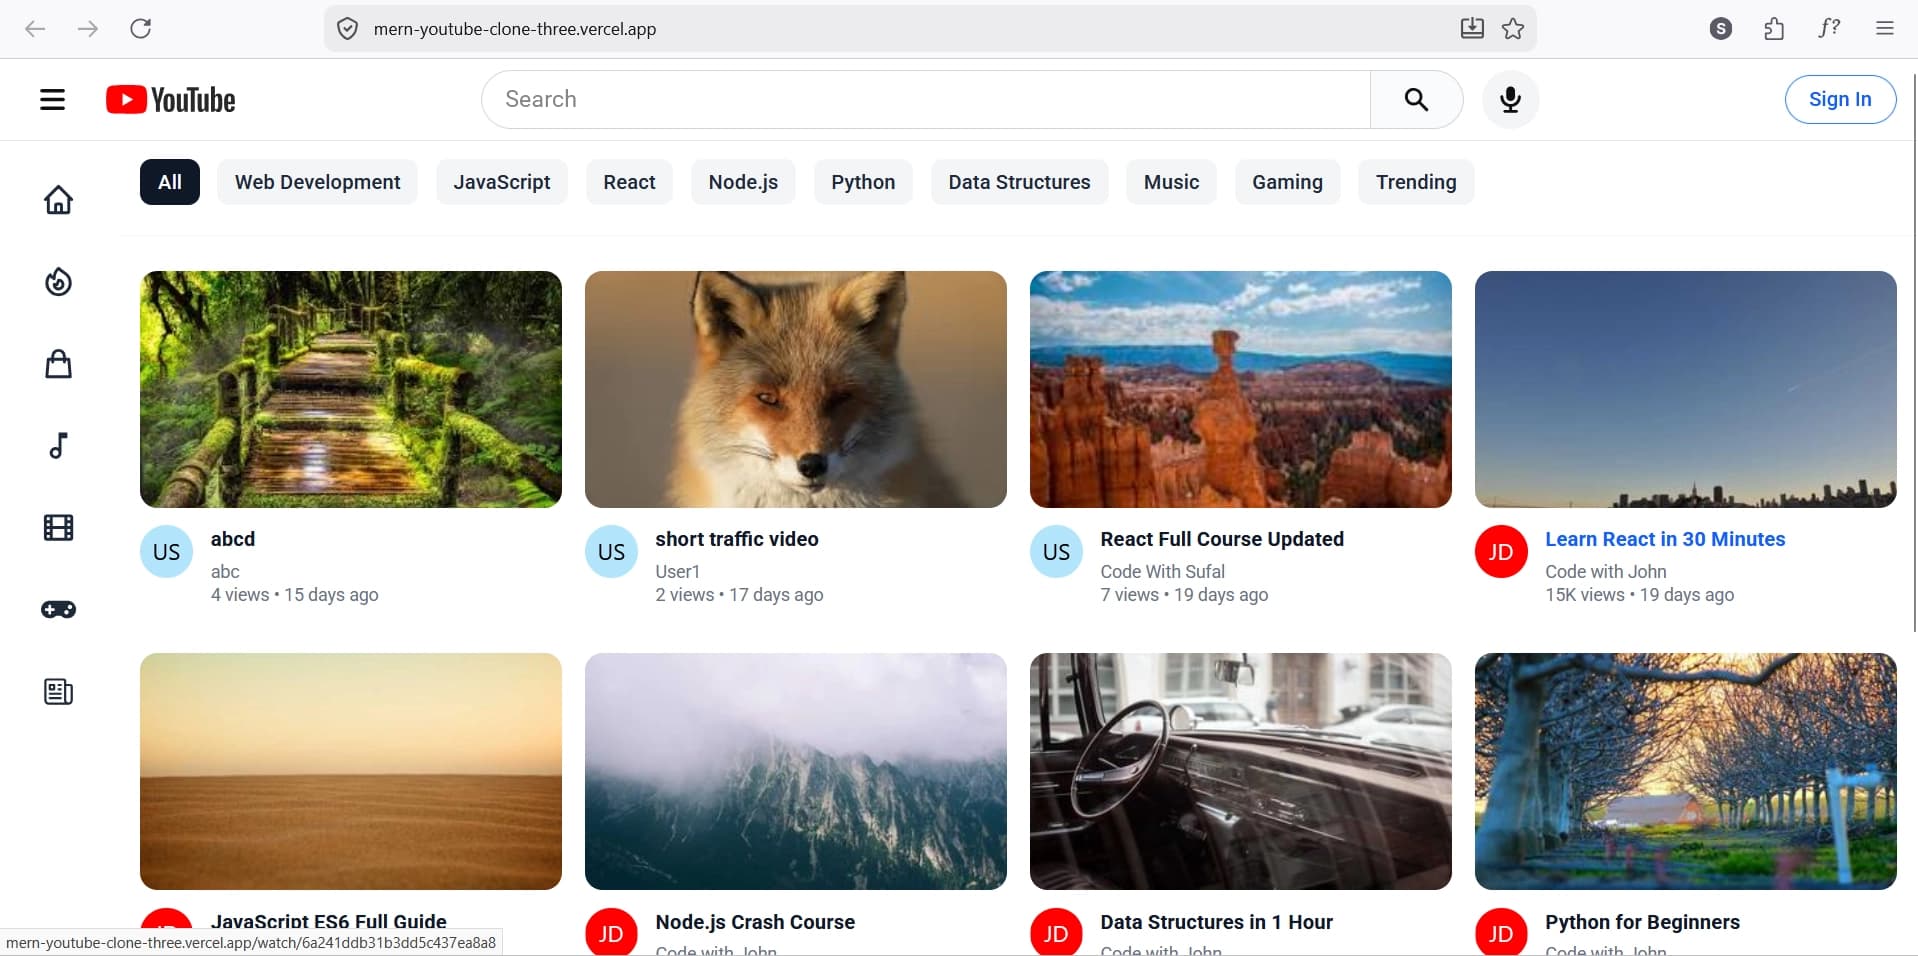Screen dimensions: 1918x956
Task: Open Shopping bag icon in sidebar
Action: pyautogui.click(x=59, y=364)
